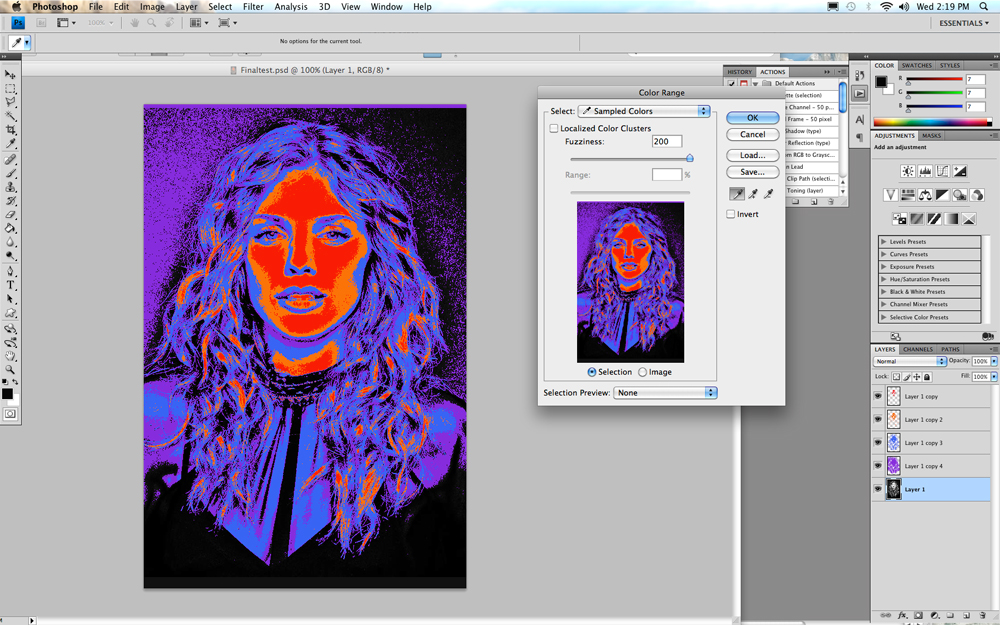Select the Zoom tool in the toolbox
This screenshot has width=1000, height=625.
click(10, 369)
